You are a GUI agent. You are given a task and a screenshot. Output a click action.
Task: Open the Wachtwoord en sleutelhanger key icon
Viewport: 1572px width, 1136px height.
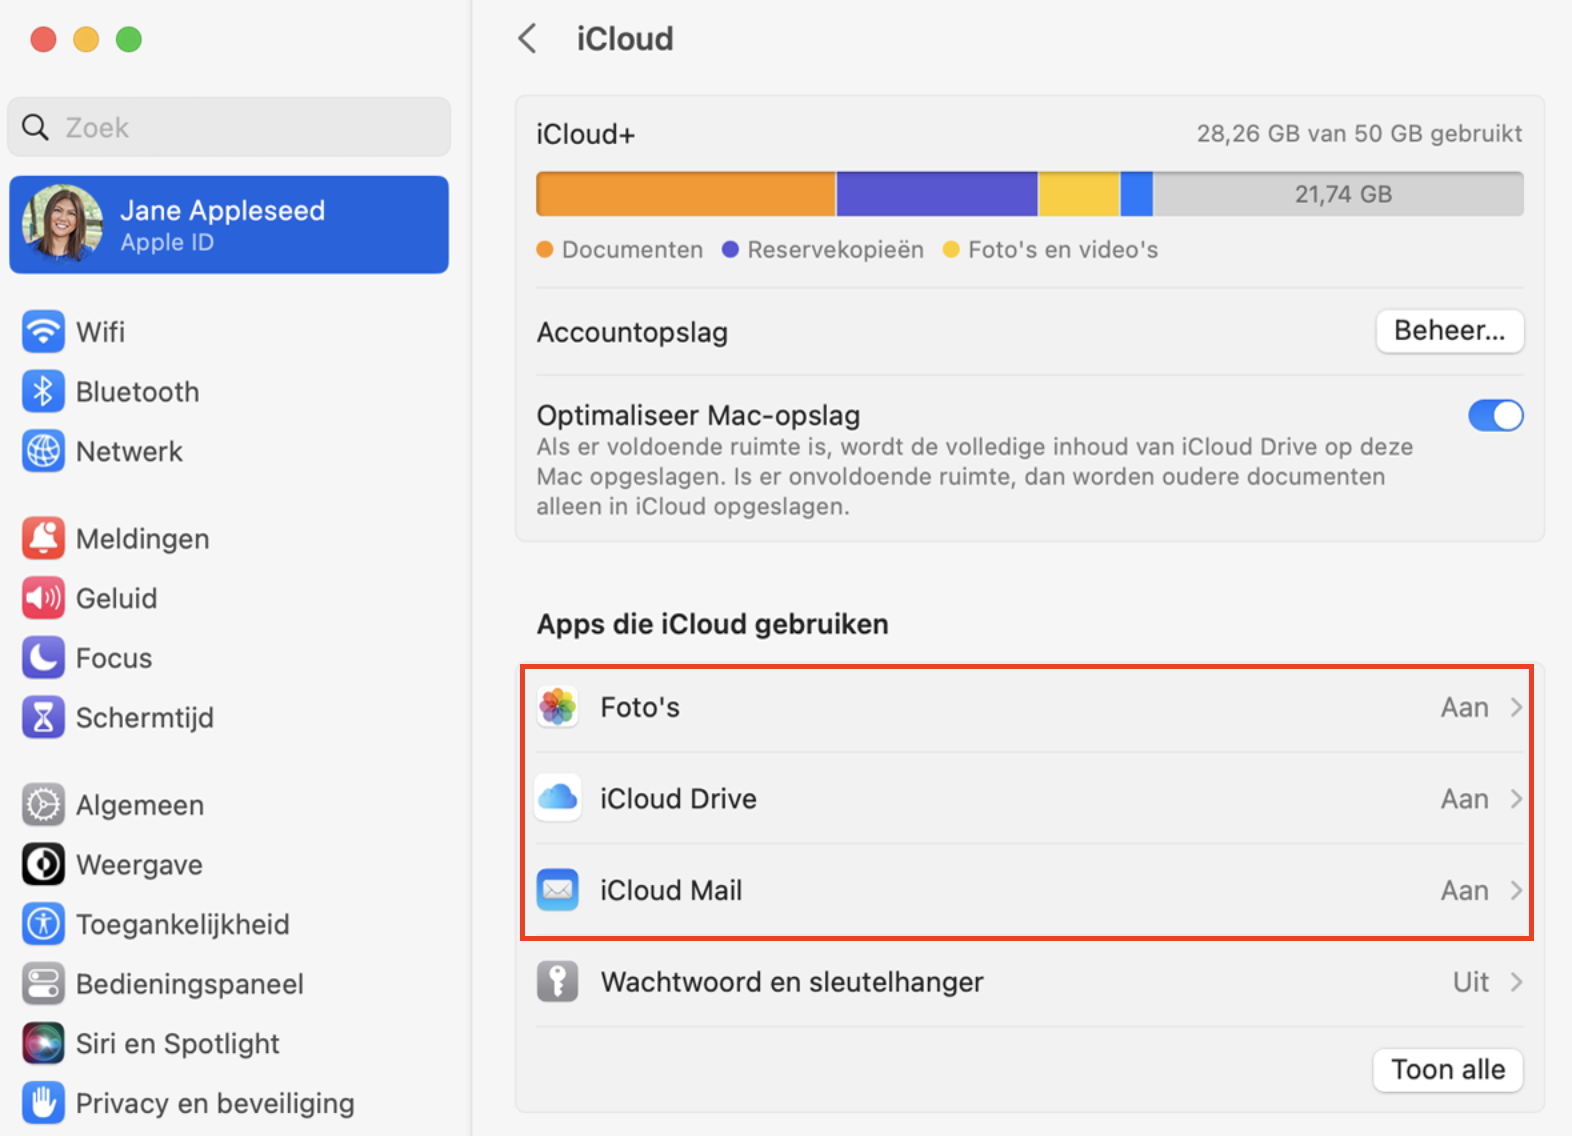click(557, 981)
